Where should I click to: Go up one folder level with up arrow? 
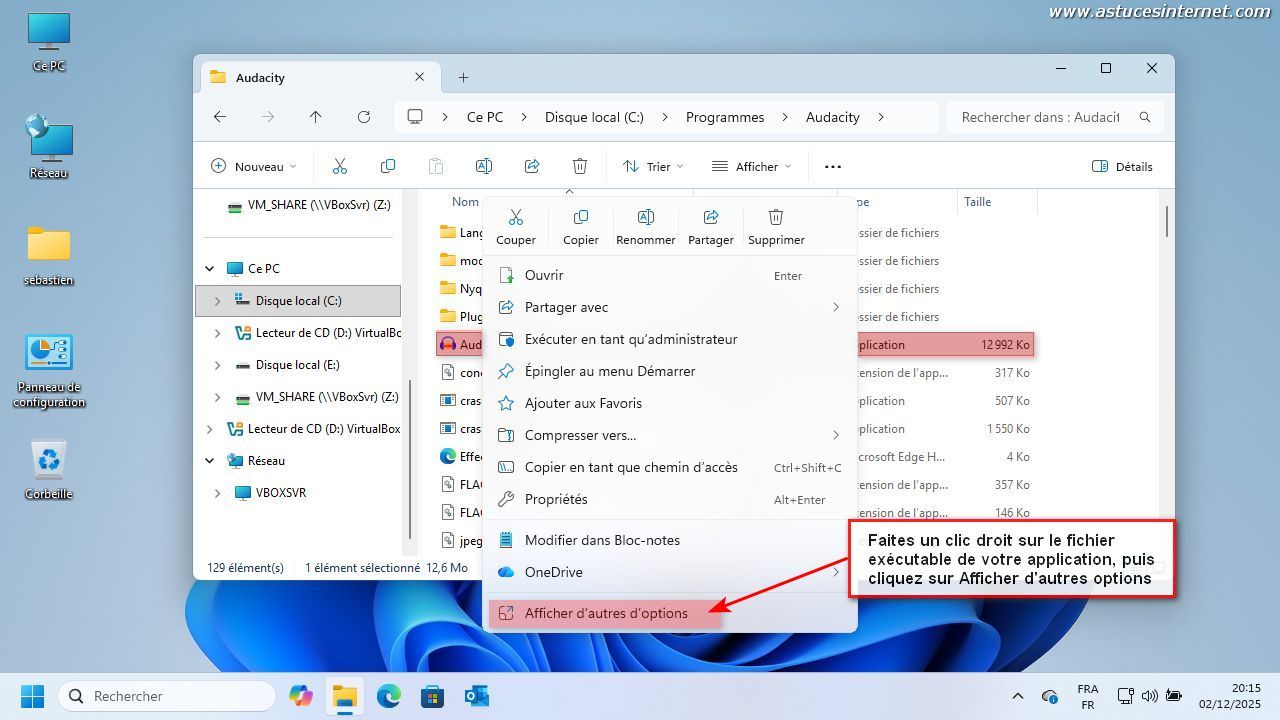[x=316, y=117]
